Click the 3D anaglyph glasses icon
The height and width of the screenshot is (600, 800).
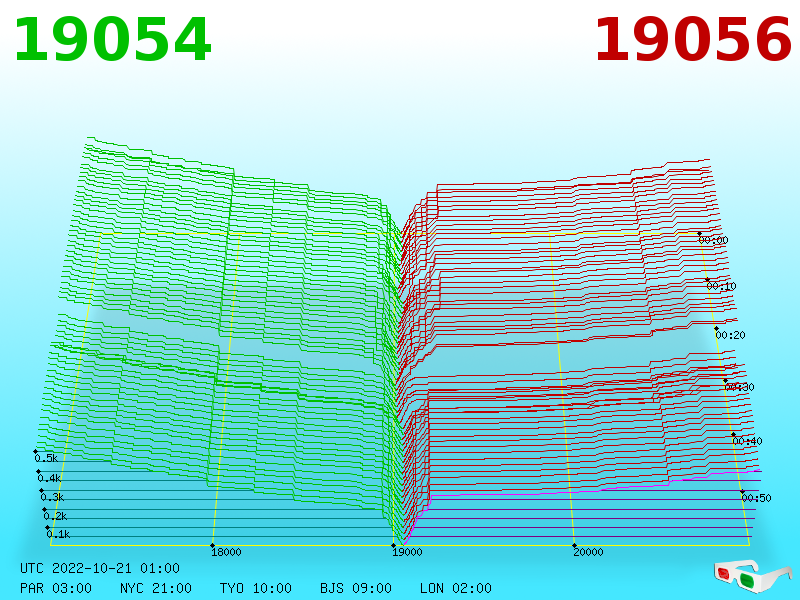point(753,577)
